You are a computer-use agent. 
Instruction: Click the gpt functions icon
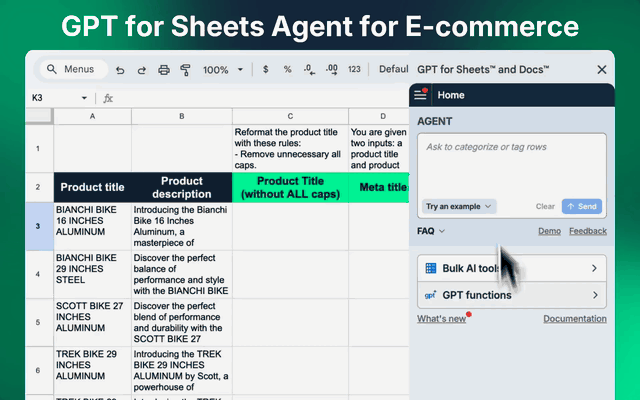(430, 295)
